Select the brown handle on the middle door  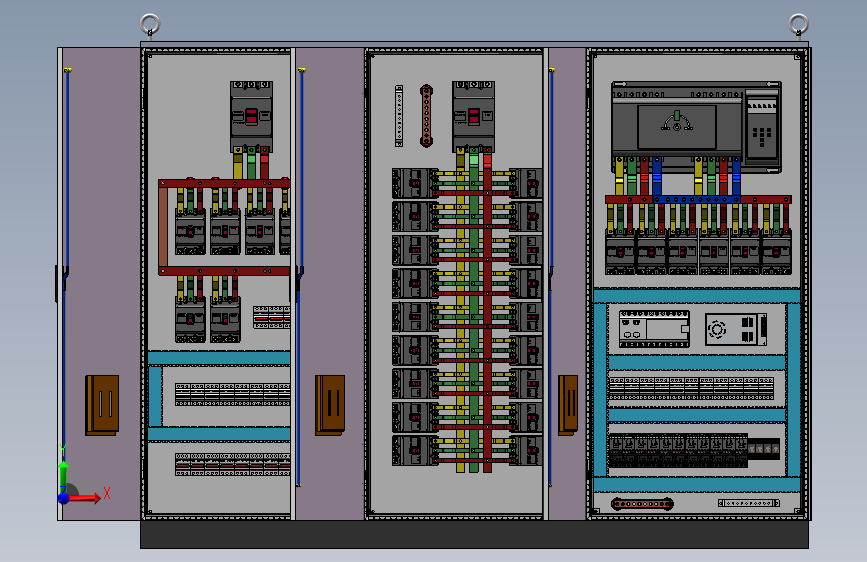pos(330,405)
